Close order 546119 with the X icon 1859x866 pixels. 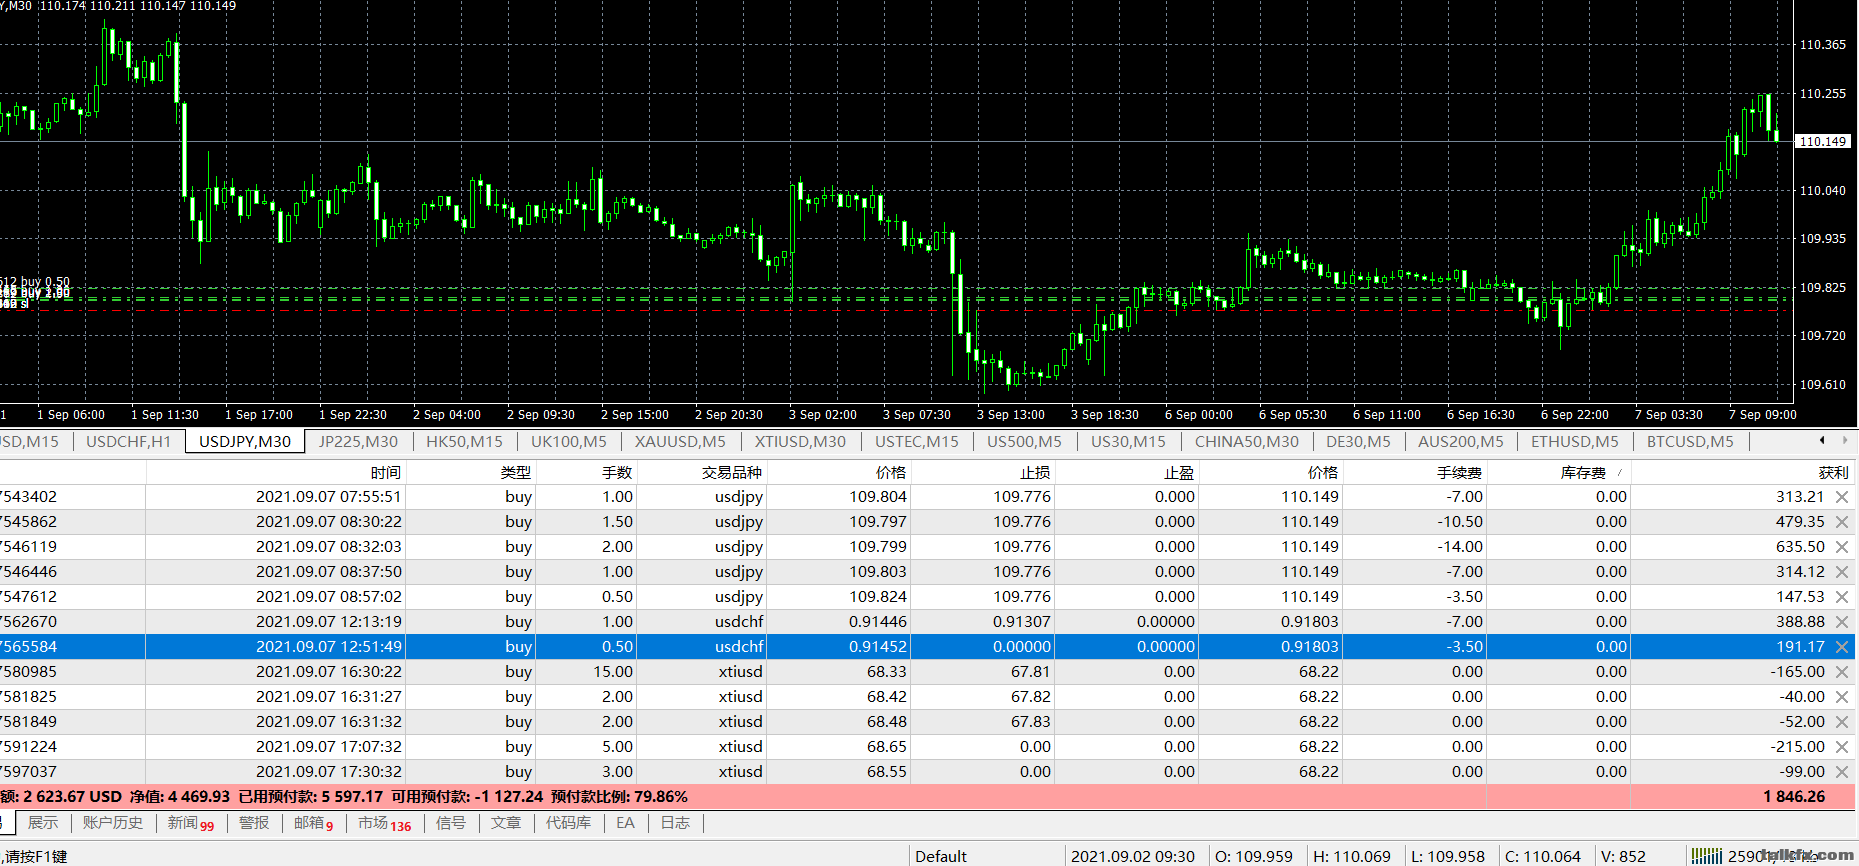click(x=1842, y=547)
